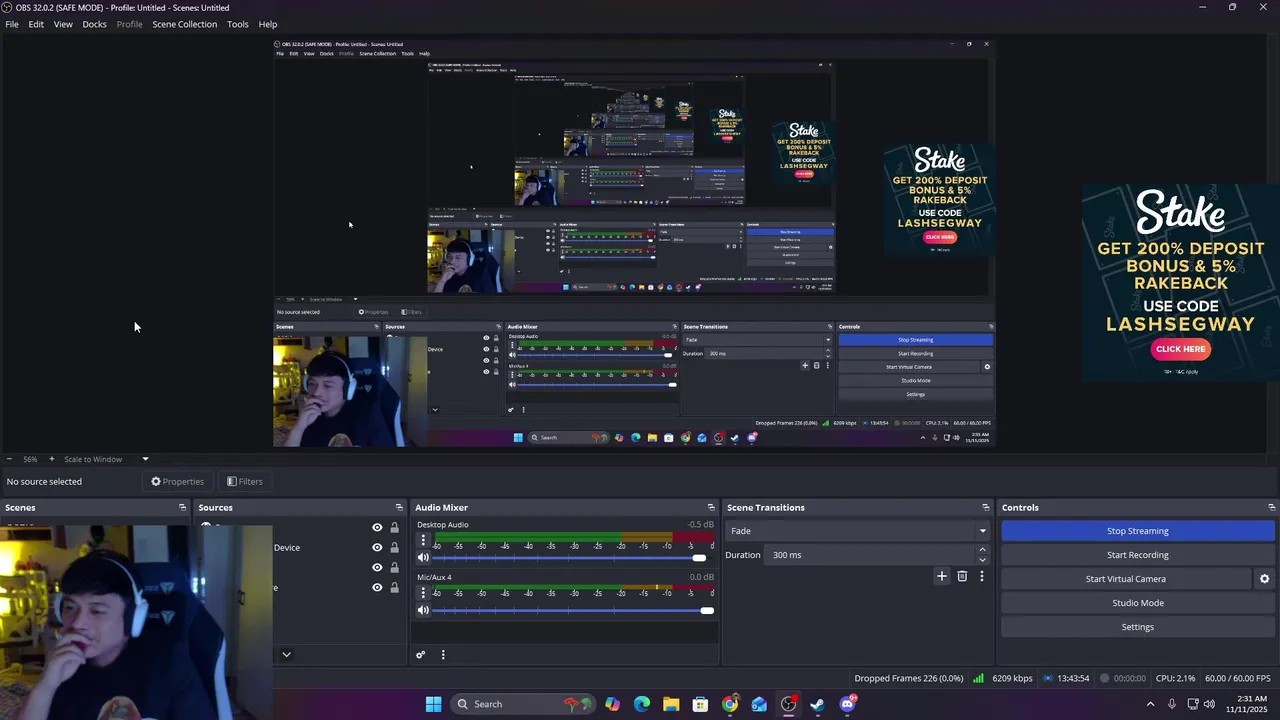Launch Microsoft Edge from the taskbar
Image resolution: width=1280 pixels, height=720 pixels.
click(x=642, y=704)
